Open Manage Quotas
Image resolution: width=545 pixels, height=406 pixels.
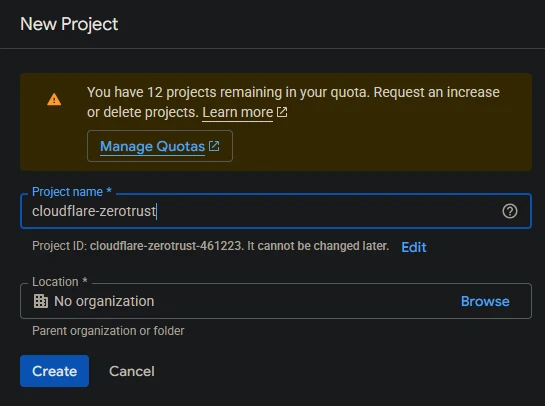pos(160,146)
